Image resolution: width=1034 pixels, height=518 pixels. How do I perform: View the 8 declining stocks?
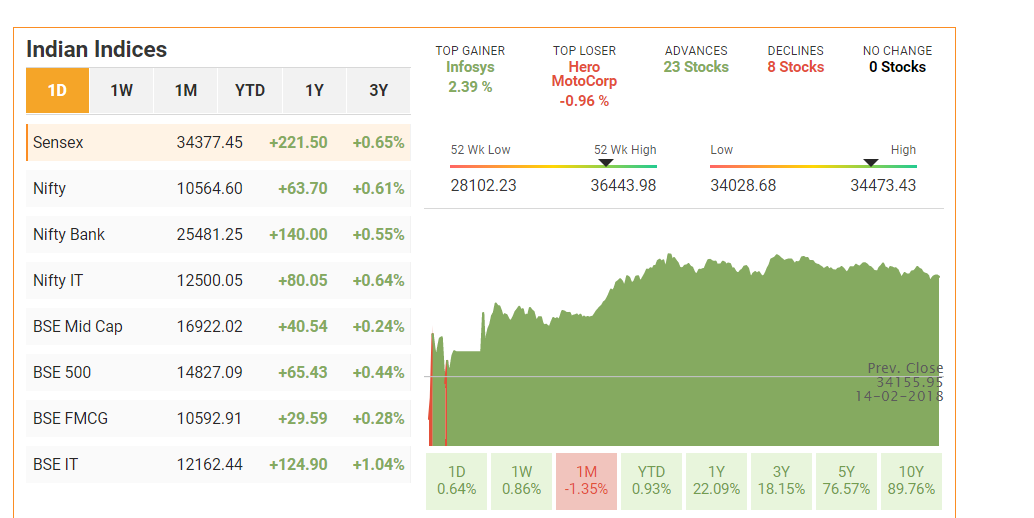(x=795, y=67)
